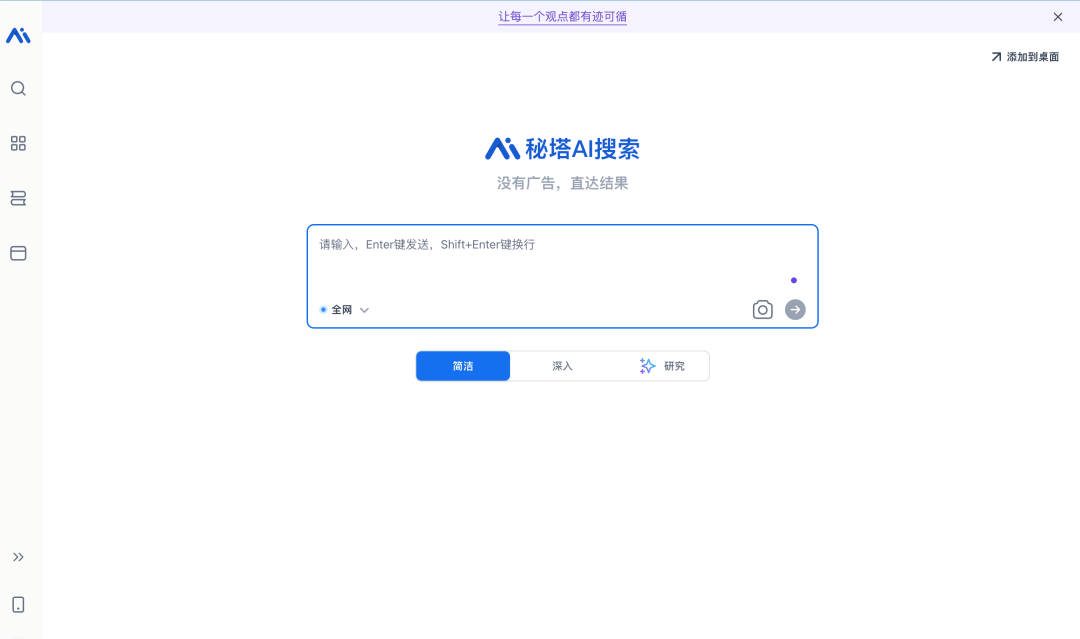The height and width of the screenshot is (639, 1080).
Task: Open the 全网 scope dropdown
Action: 344,310
